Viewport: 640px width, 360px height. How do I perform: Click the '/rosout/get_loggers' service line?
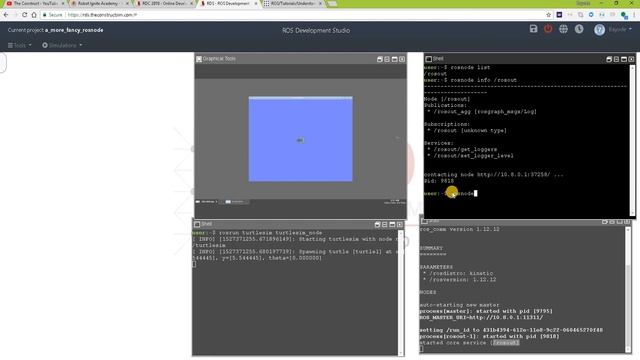coord(465,149)
